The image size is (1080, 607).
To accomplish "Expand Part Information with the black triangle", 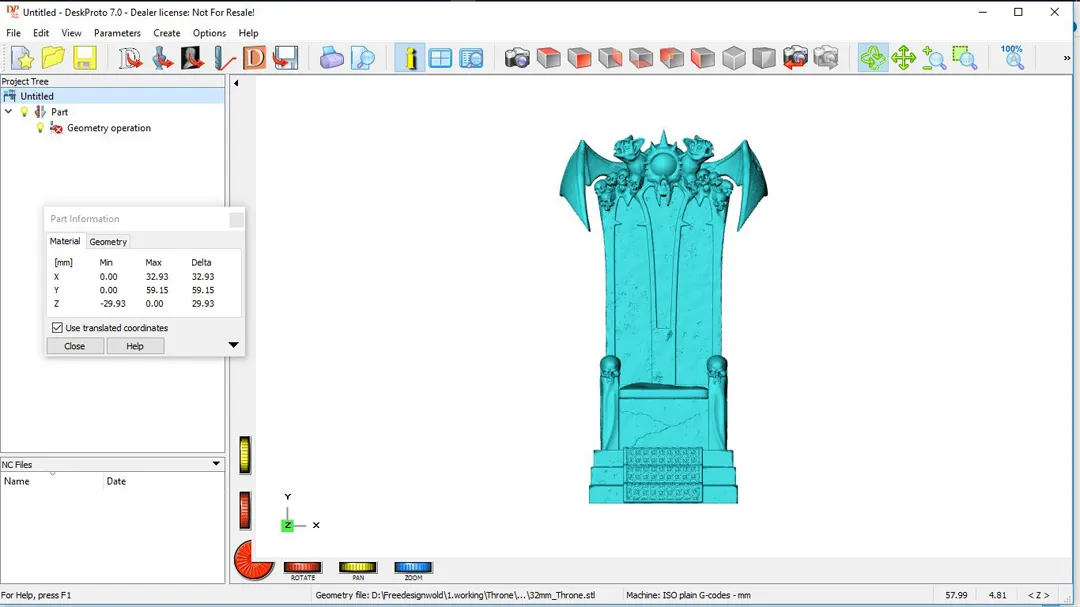I will (233, 345).
